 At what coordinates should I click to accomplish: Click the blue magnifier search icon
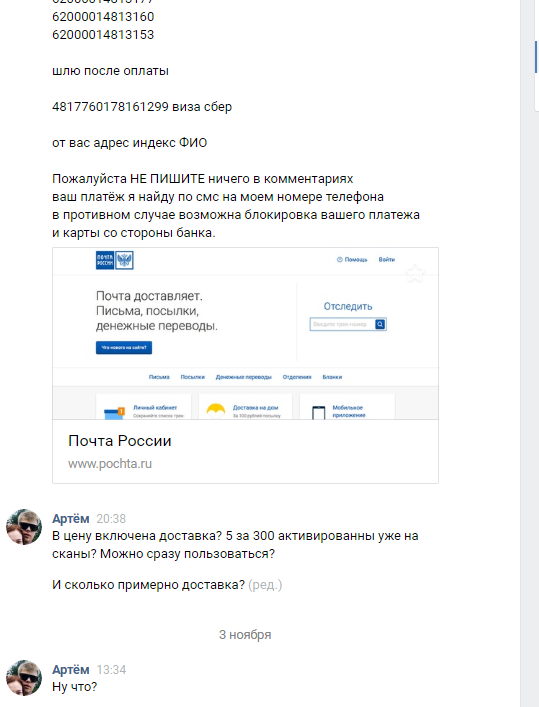[380, 324]
